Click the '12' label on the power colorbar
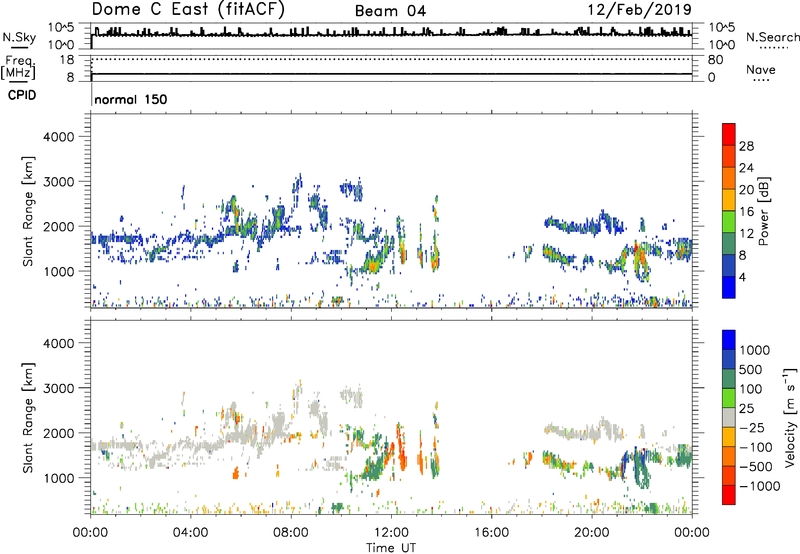Viewport: 800px width, 554px height. click(746, 234)
